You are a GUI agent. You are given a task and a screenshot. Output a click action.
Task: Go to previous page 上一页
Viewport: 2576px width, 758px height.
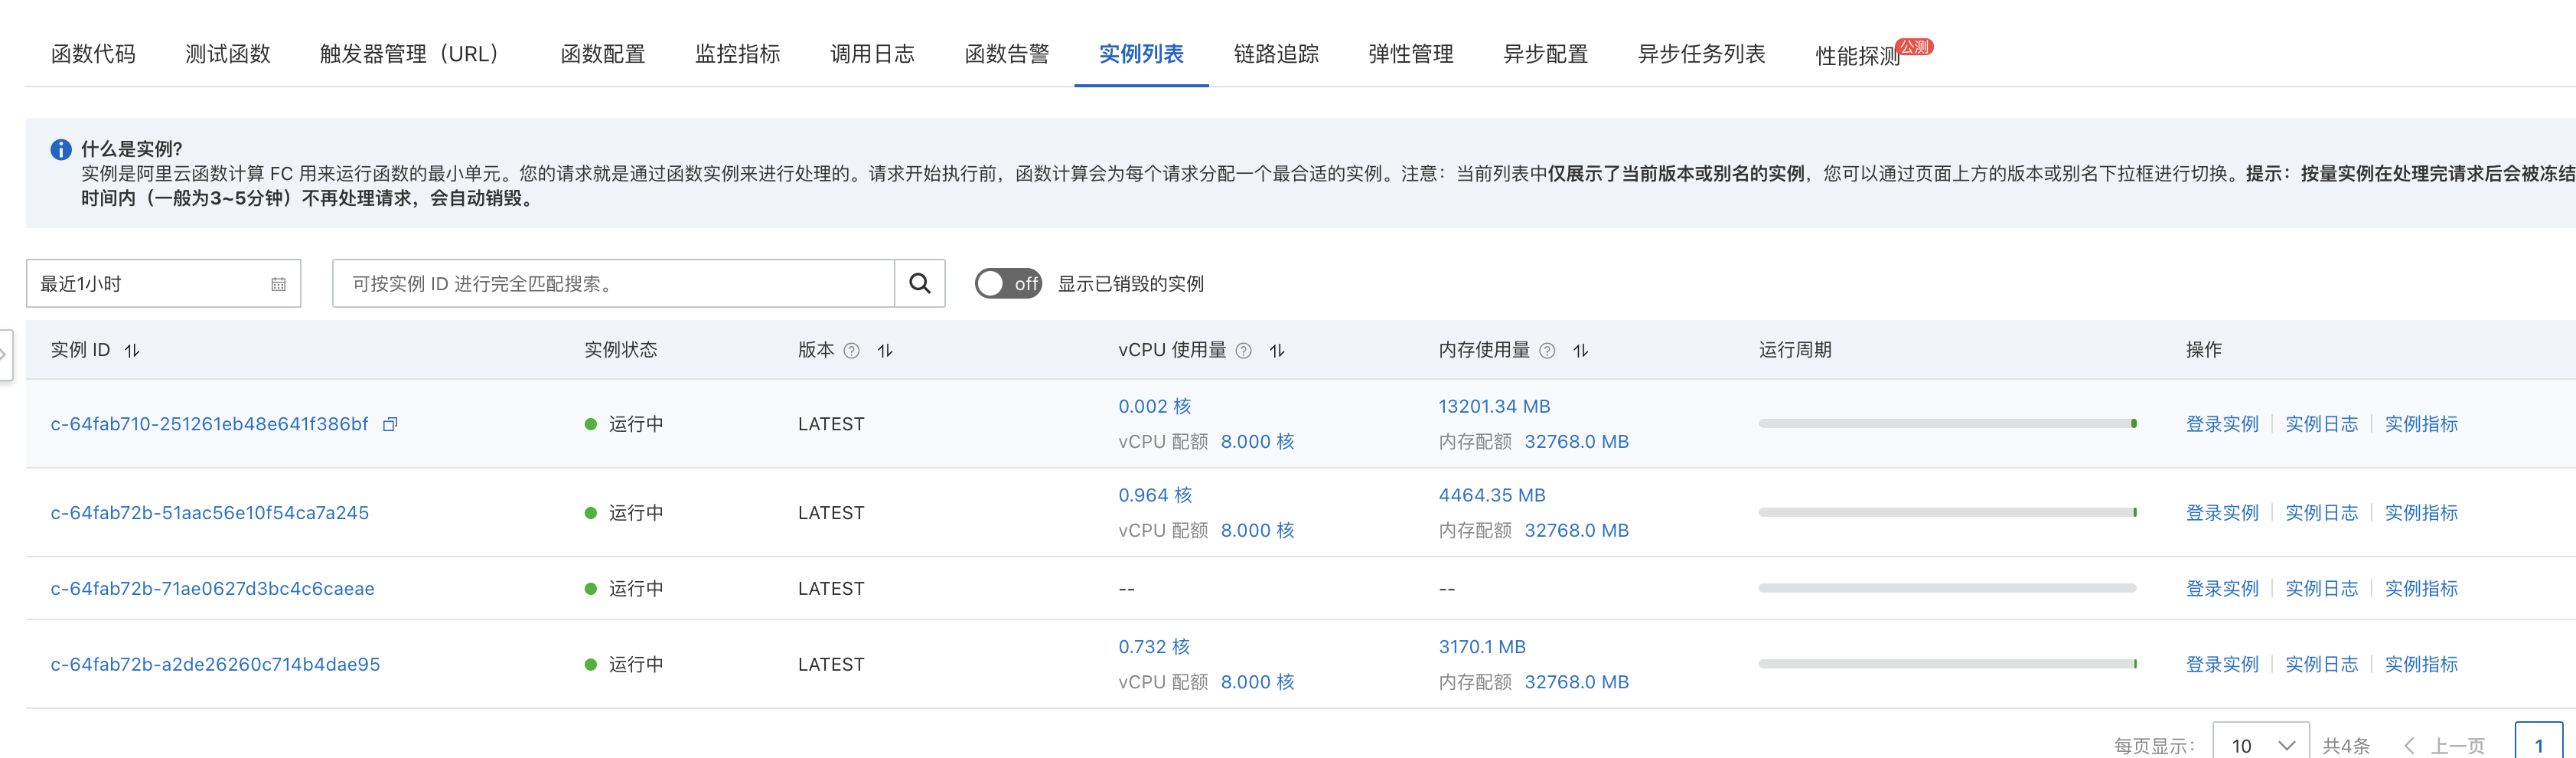click(x=2446, y=745)
